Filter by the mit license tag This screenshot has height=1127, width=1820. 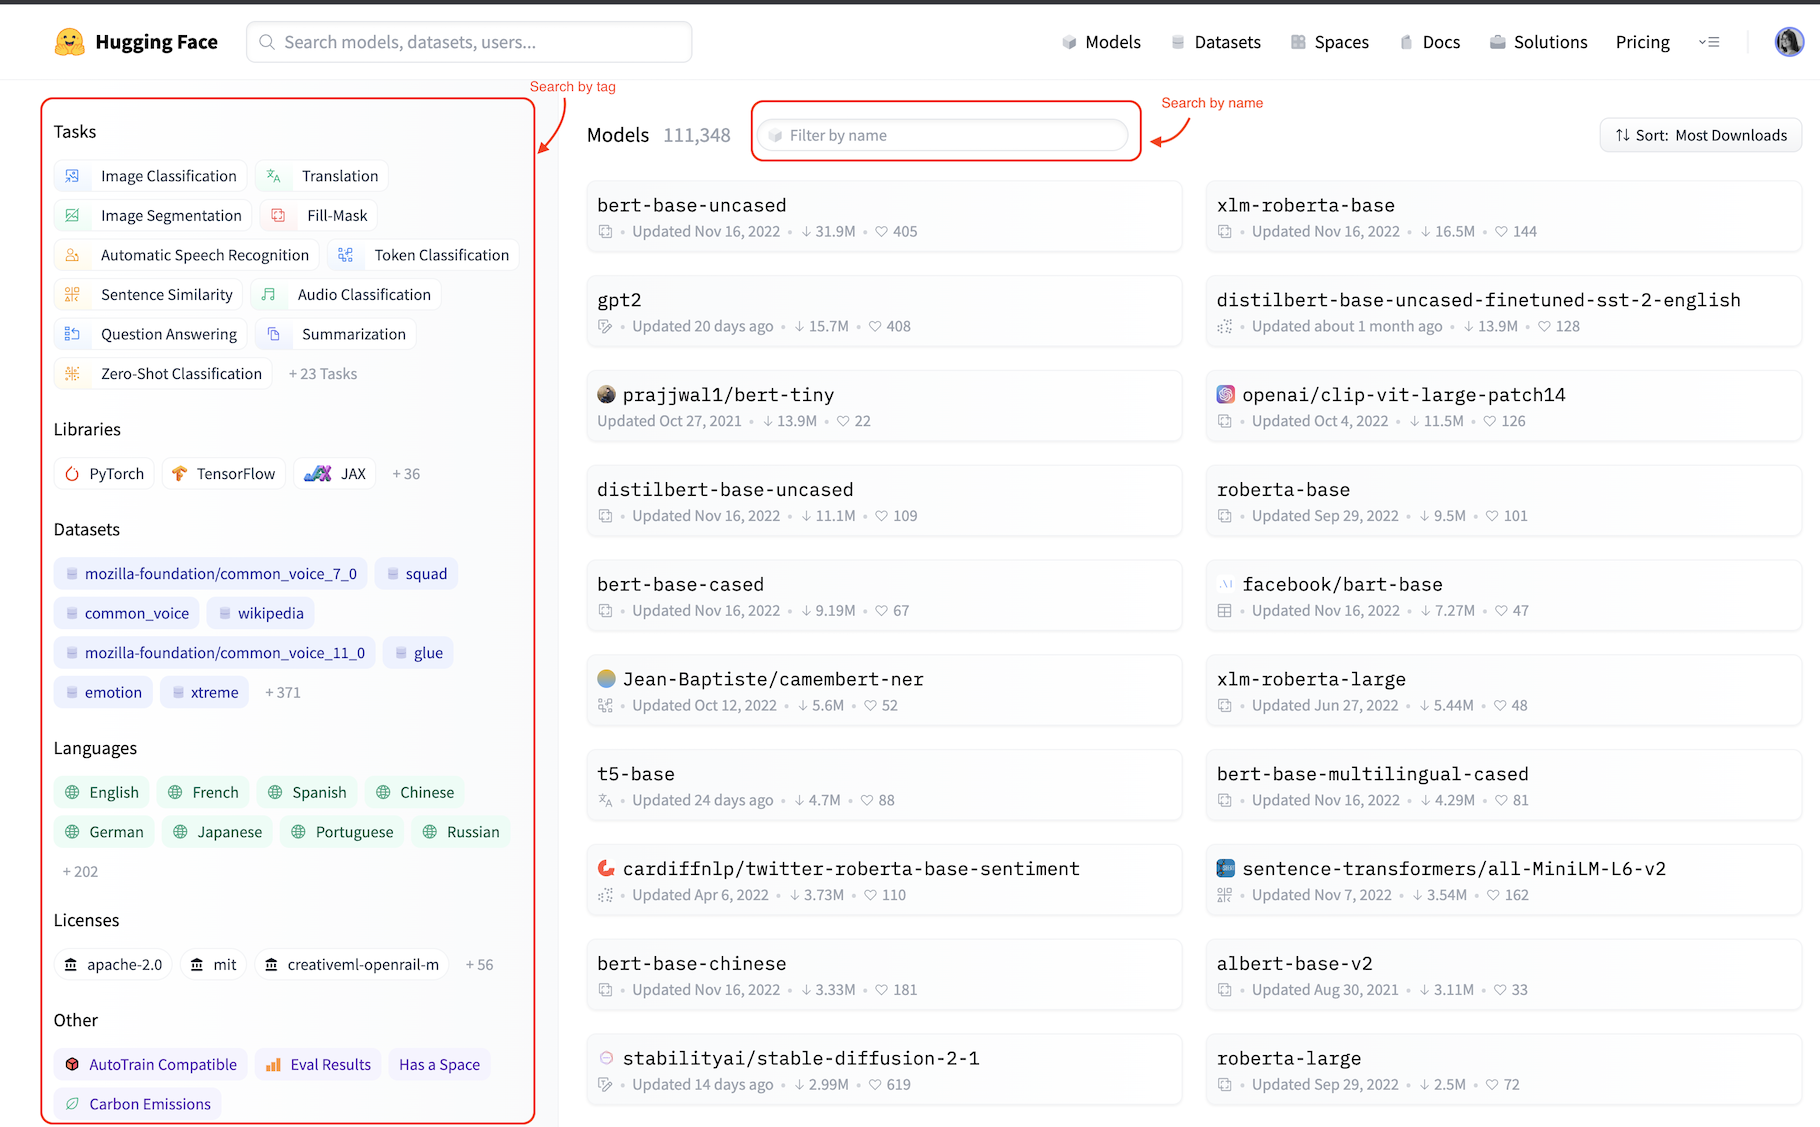213,964
